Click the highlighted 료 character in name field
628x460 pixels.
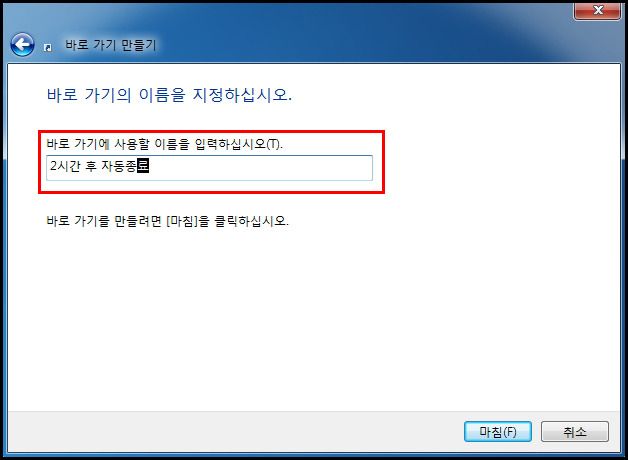tap(143, 166)
